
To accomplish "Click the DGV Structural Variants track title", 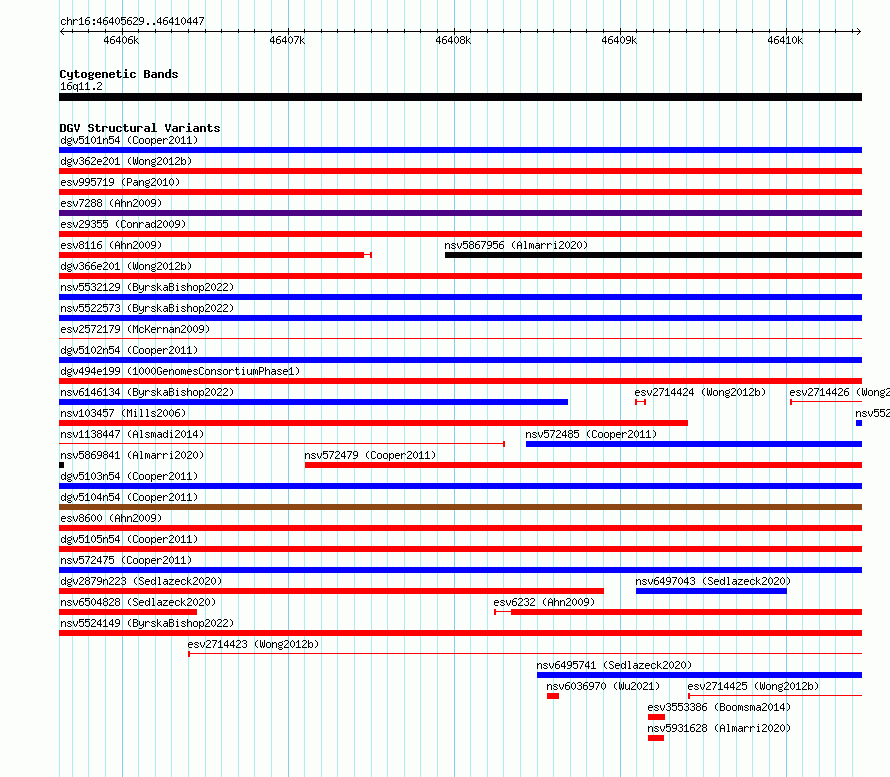I will pos(140,128).
